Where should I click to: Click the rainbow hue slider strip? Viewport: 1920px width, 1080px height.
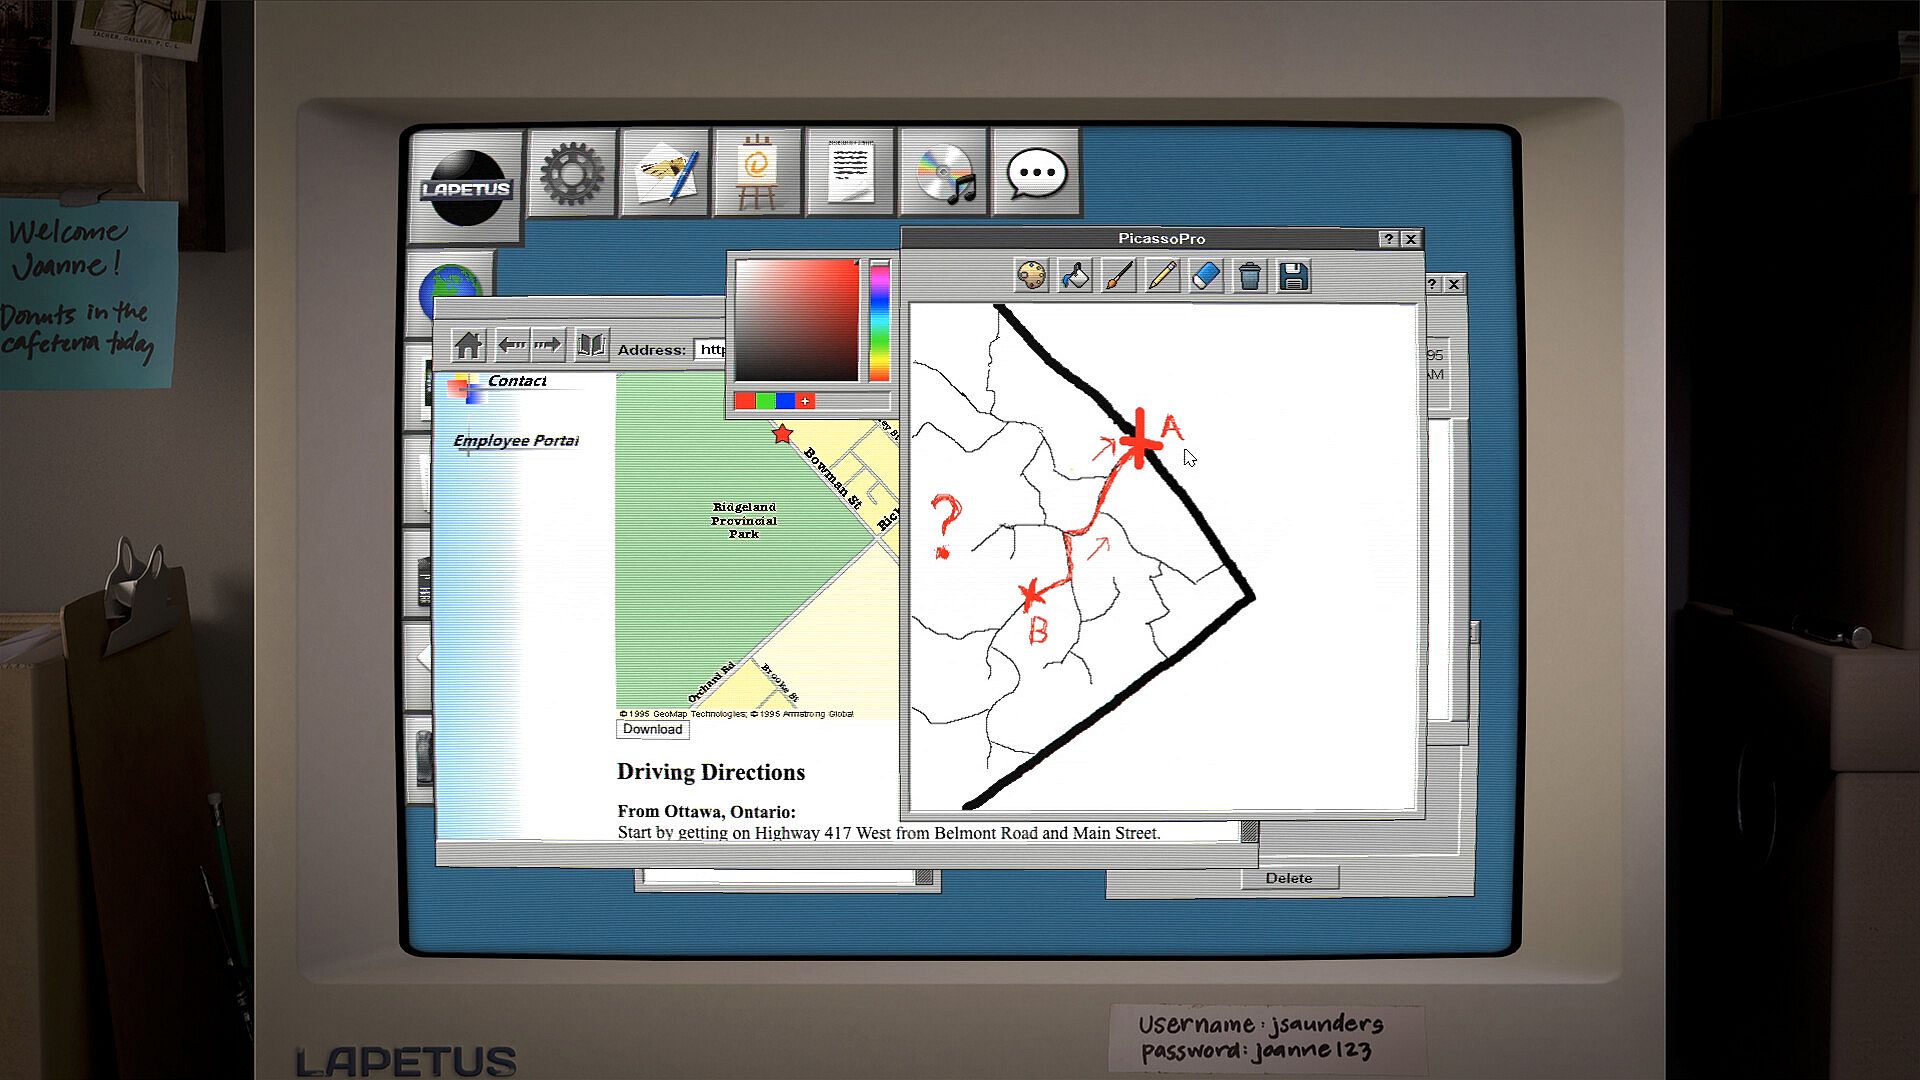coord(879,322)
